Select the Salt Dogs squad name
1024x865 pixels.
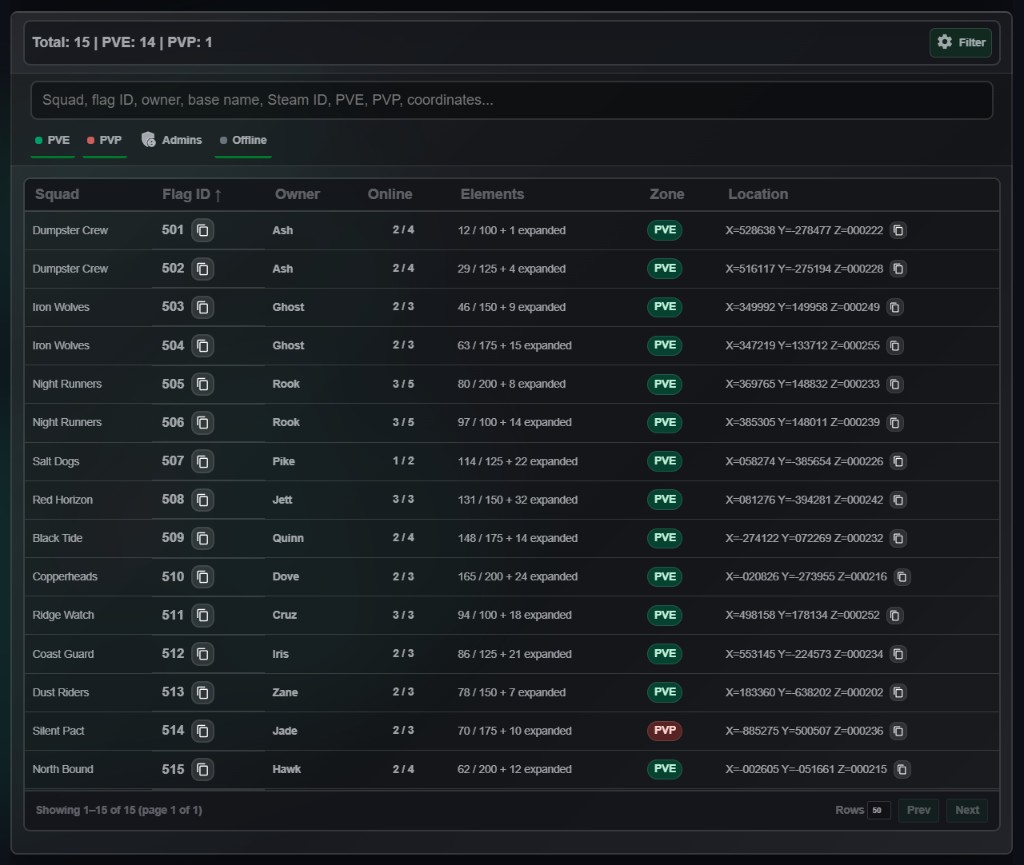[56, 462]
